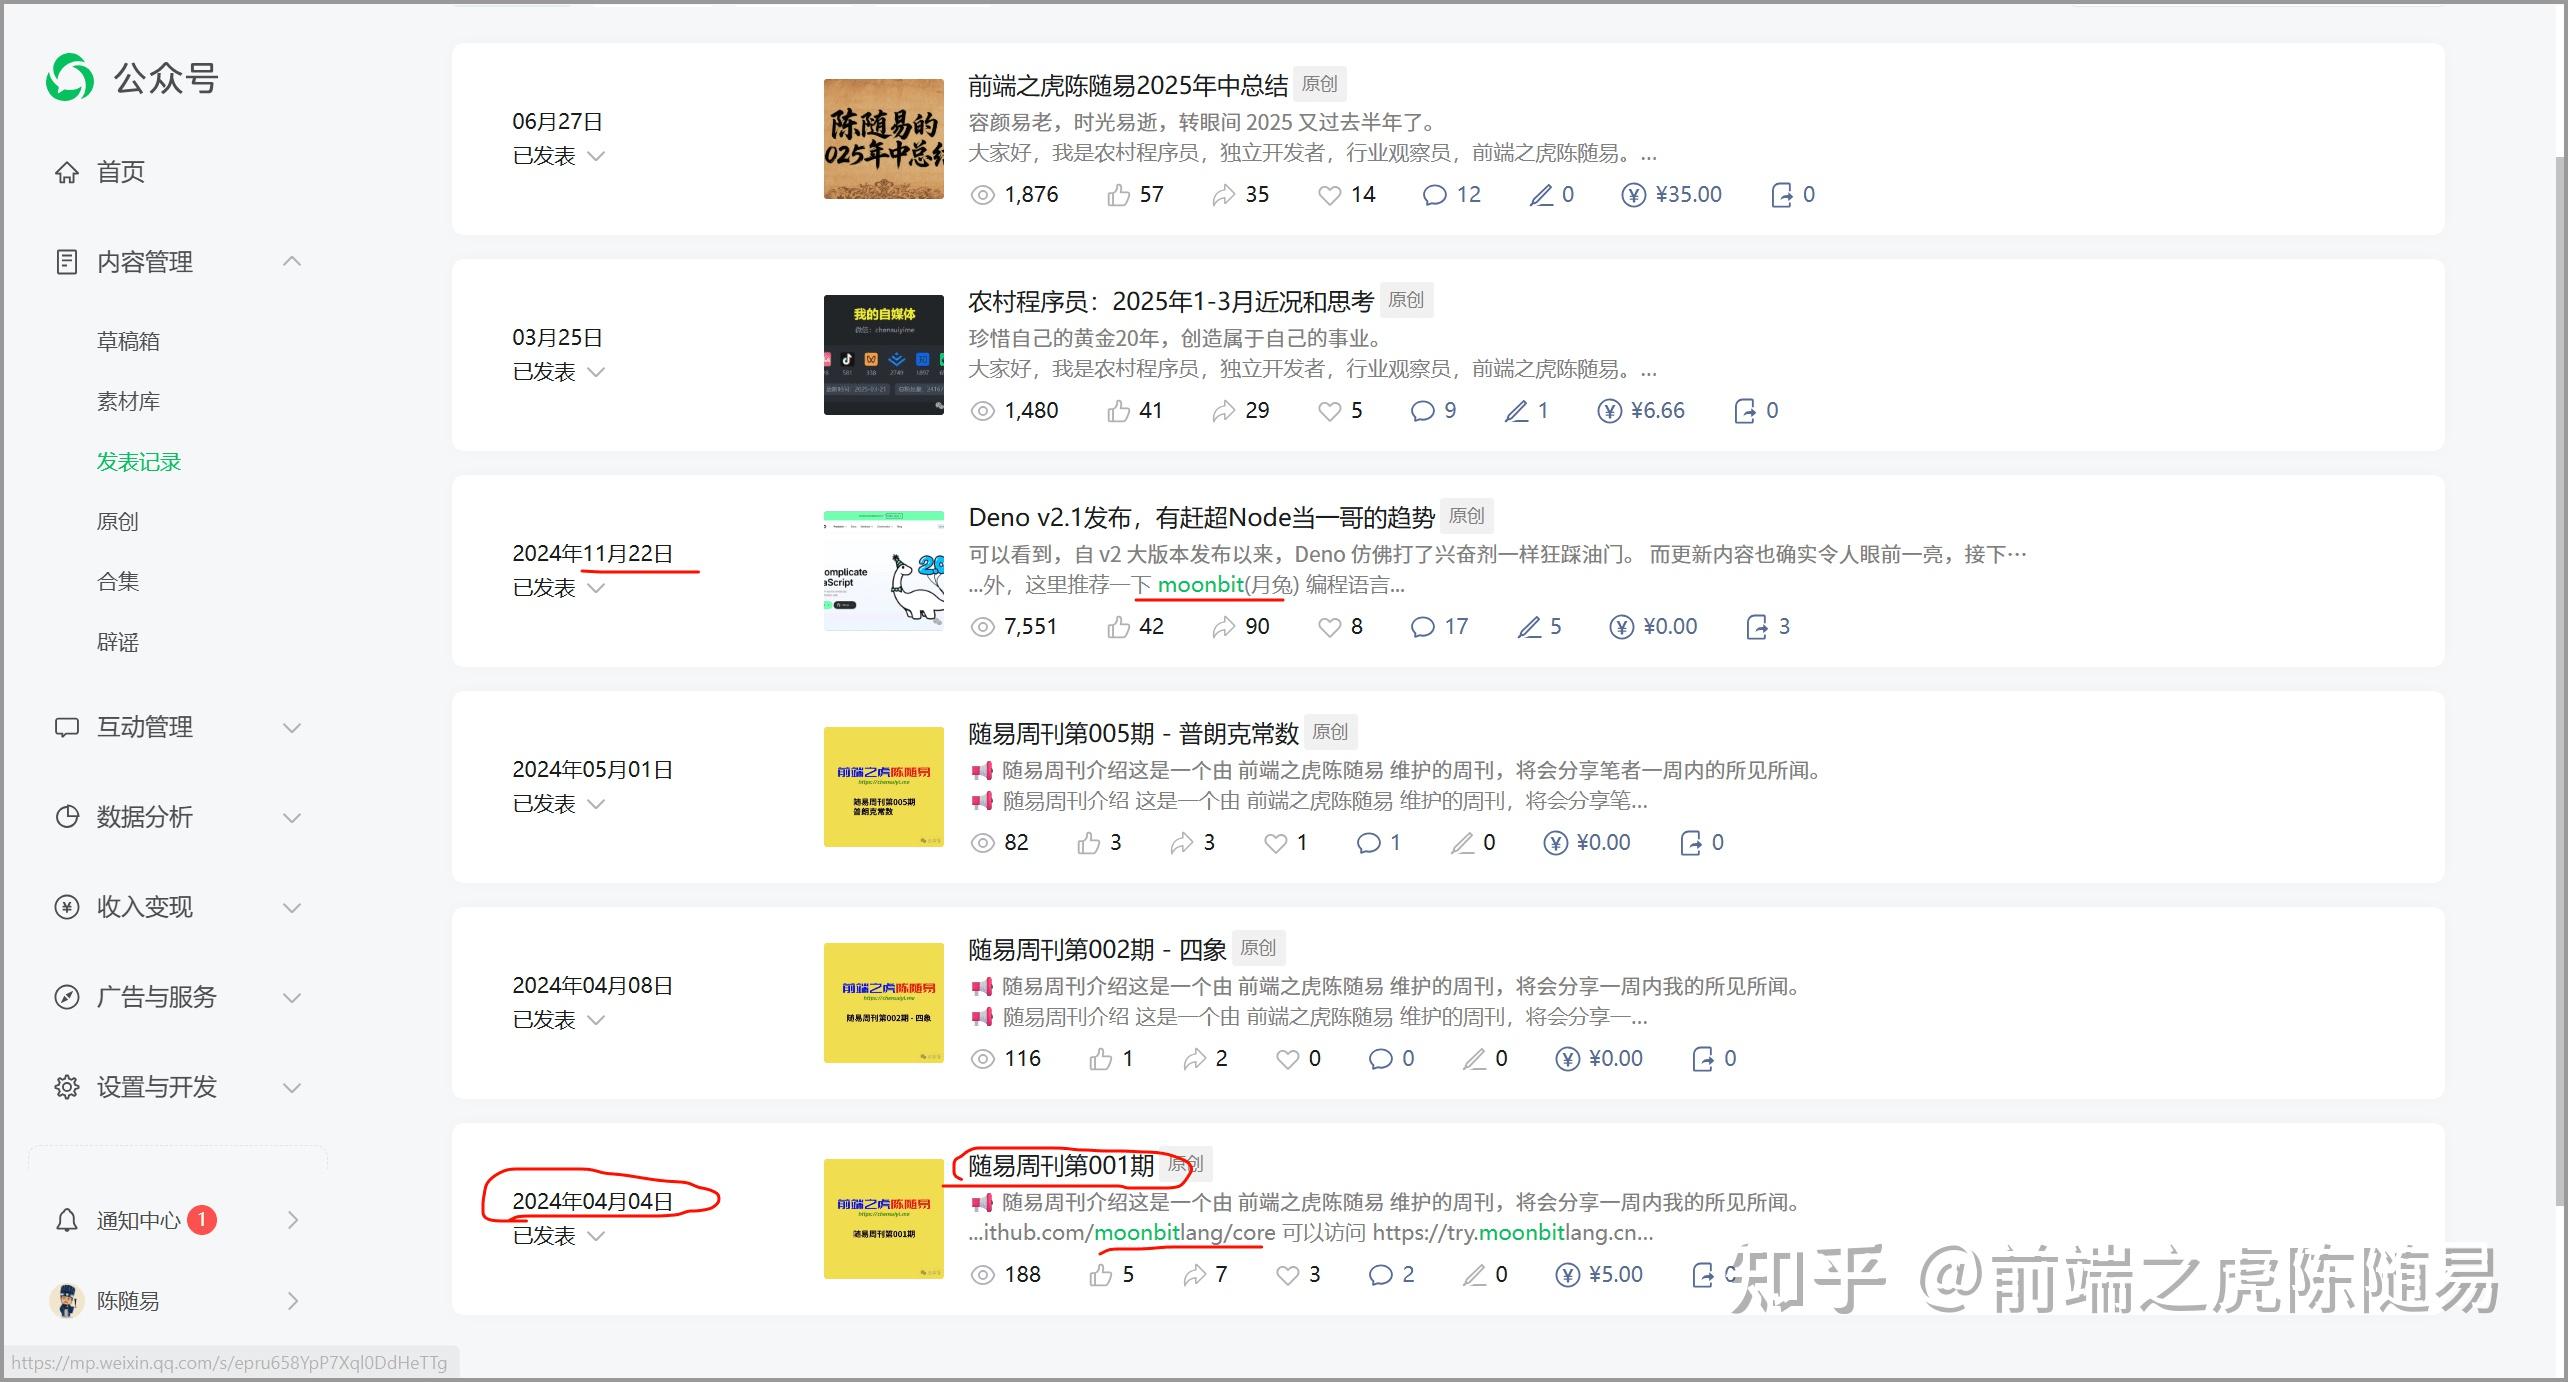This screenshot has height=1382, width=2568.
Task: Click the comment icon on the Deno article
Action: click(x=1424, y=627)
